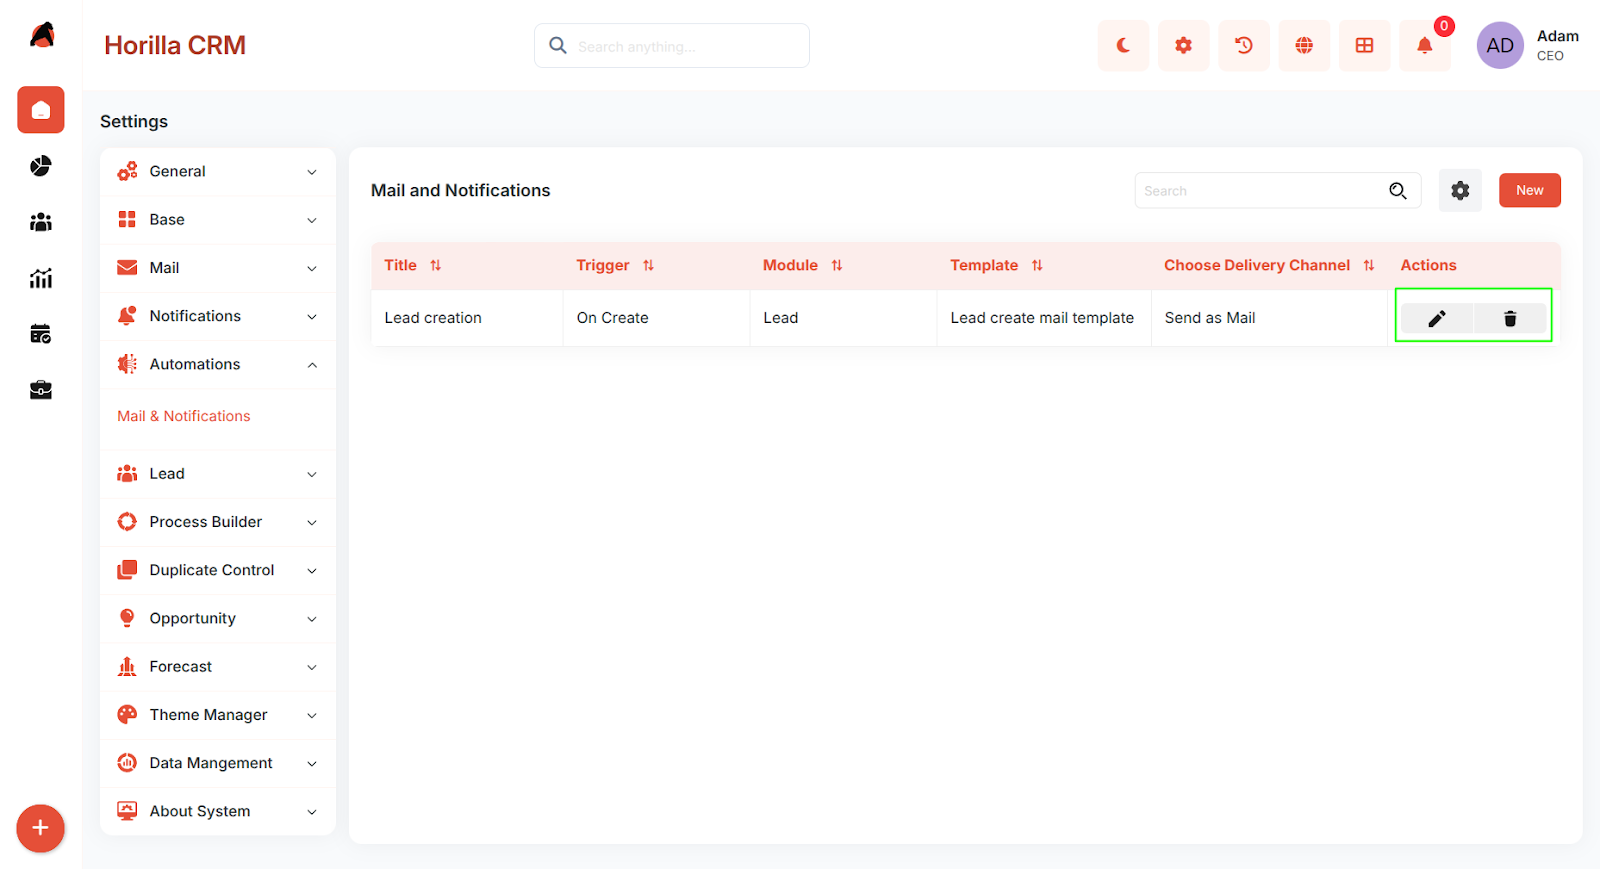Open notifications bell icon
1600x869 pixels.
pyautogui.click(x=1425, y=45)
